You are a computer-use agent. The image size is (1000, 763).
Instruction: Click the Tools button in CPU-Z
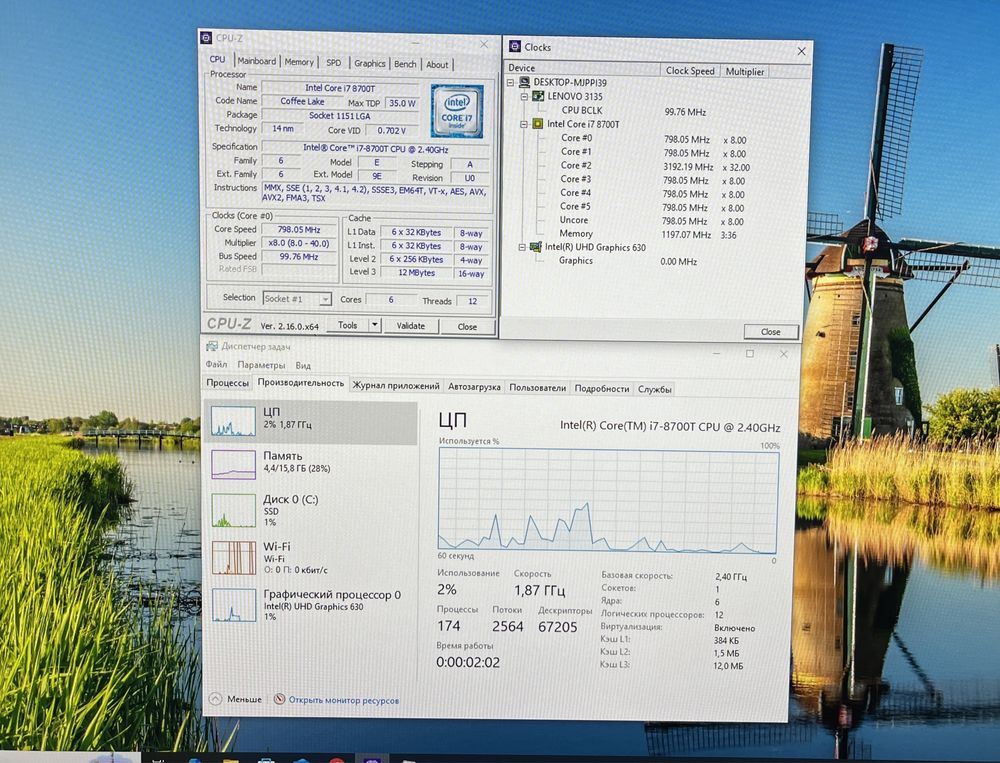(x=348, y=325)
